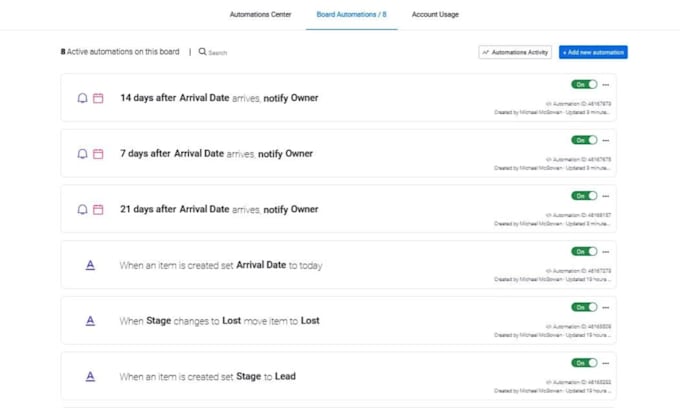This screenshot has width=680, height=408.
Task: Toggle the 21 days after Arrival Date switch
Action: tap(584, 196)
